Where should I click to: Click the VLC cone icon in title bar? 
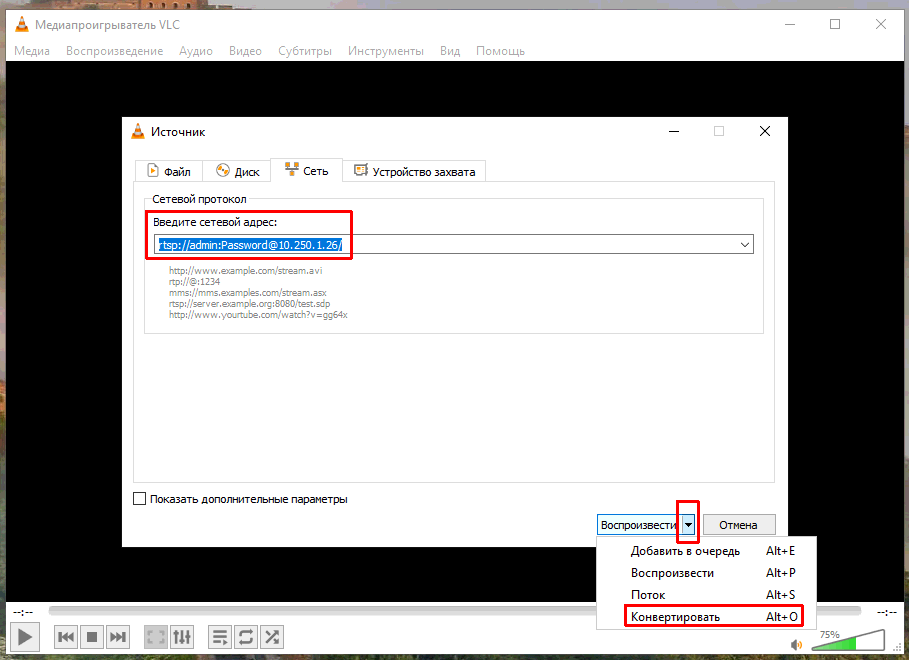click(x=22, y=24)
